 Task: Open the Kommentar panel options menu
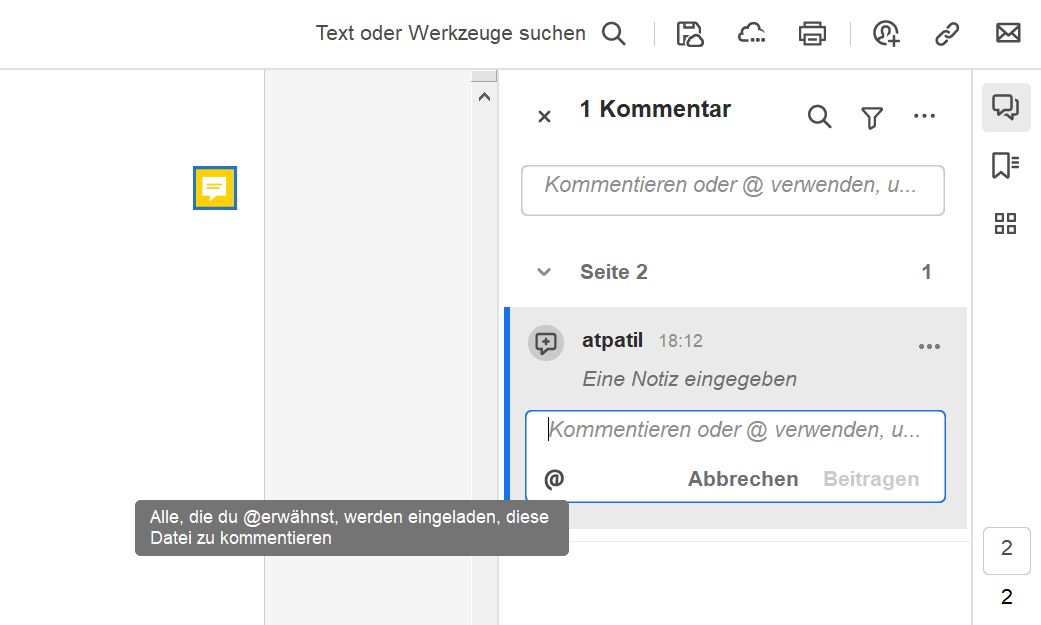pyautogui.click(x=924, y=115)
